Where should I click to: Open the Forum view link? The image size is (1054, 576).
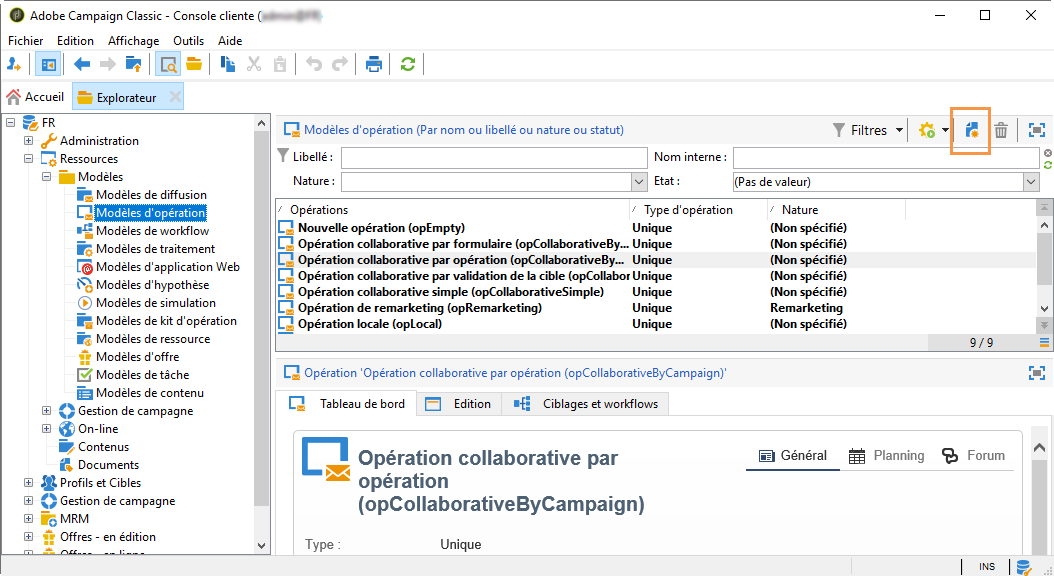[973, 456]
